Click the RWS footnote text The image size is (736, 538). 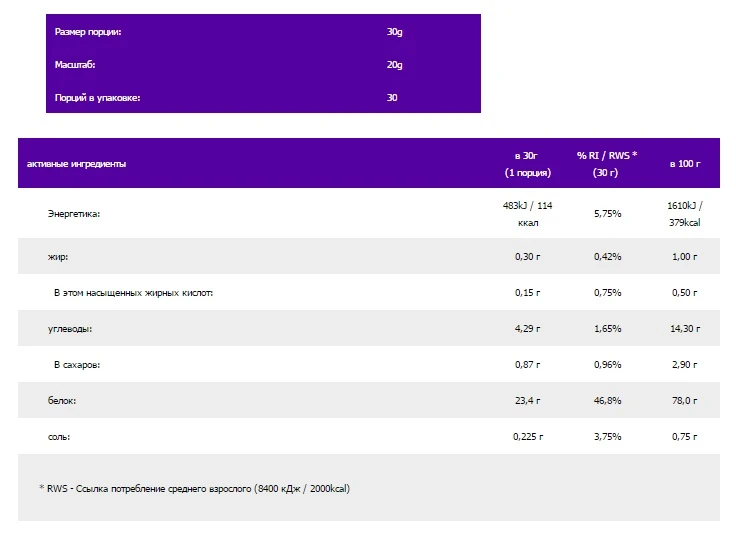pos(194,489)
